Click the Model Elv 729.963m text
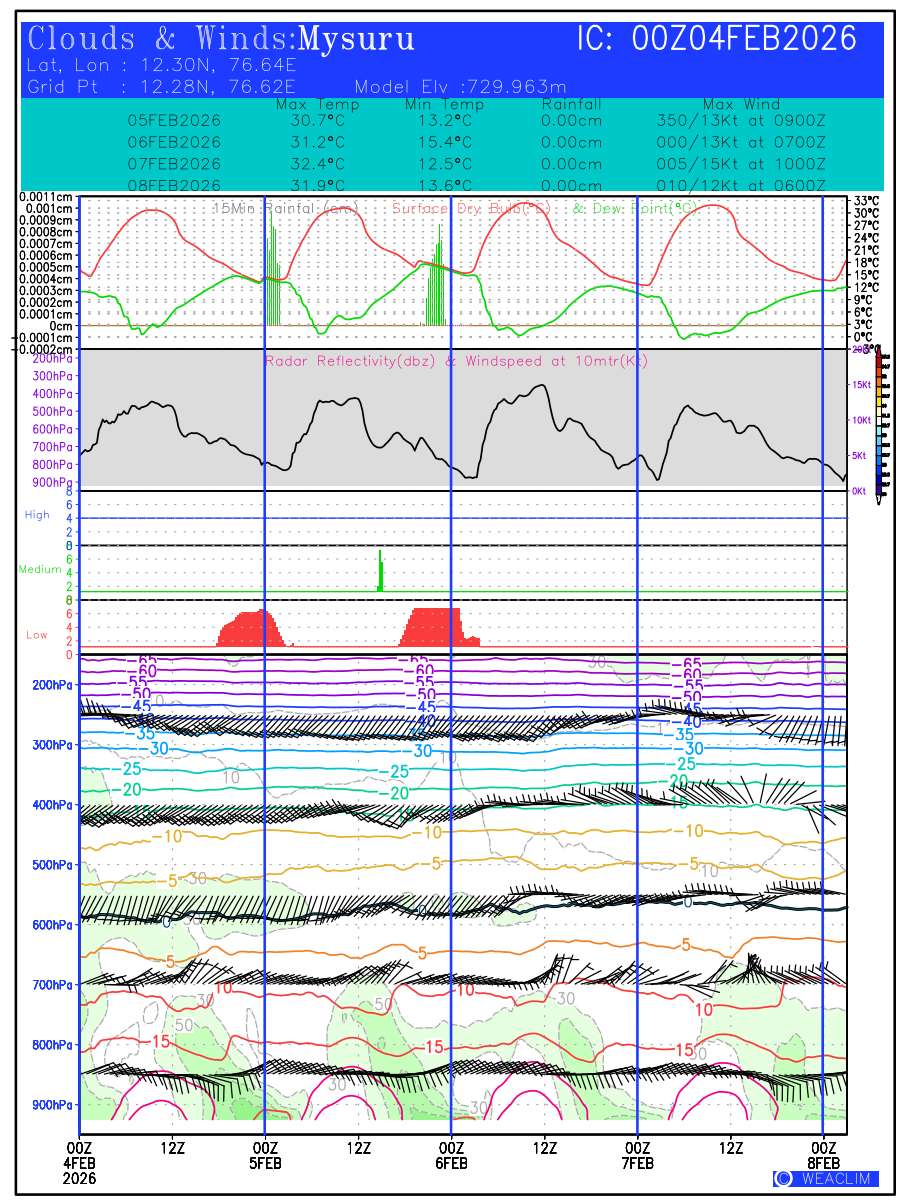This screenshot has height=1200, width=900. pyautogui.click(x=461, y=86)
